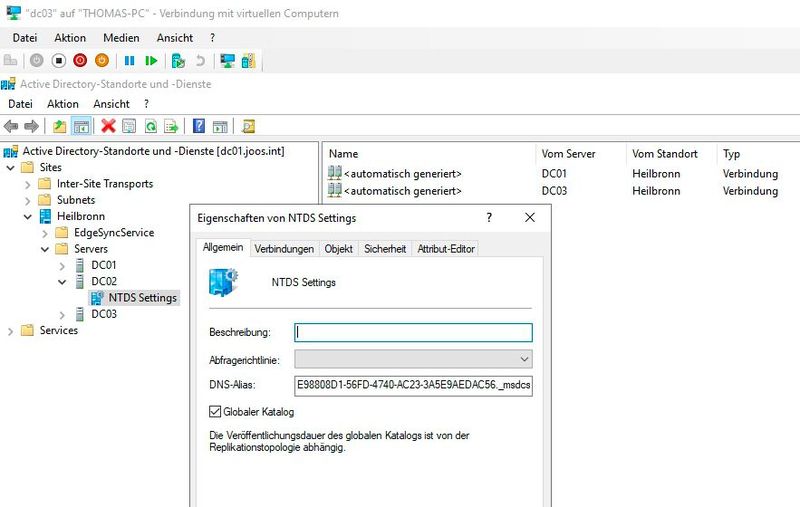
Task: Toggle the show/hide console tree icon
Action: click(x=81, y=126)
